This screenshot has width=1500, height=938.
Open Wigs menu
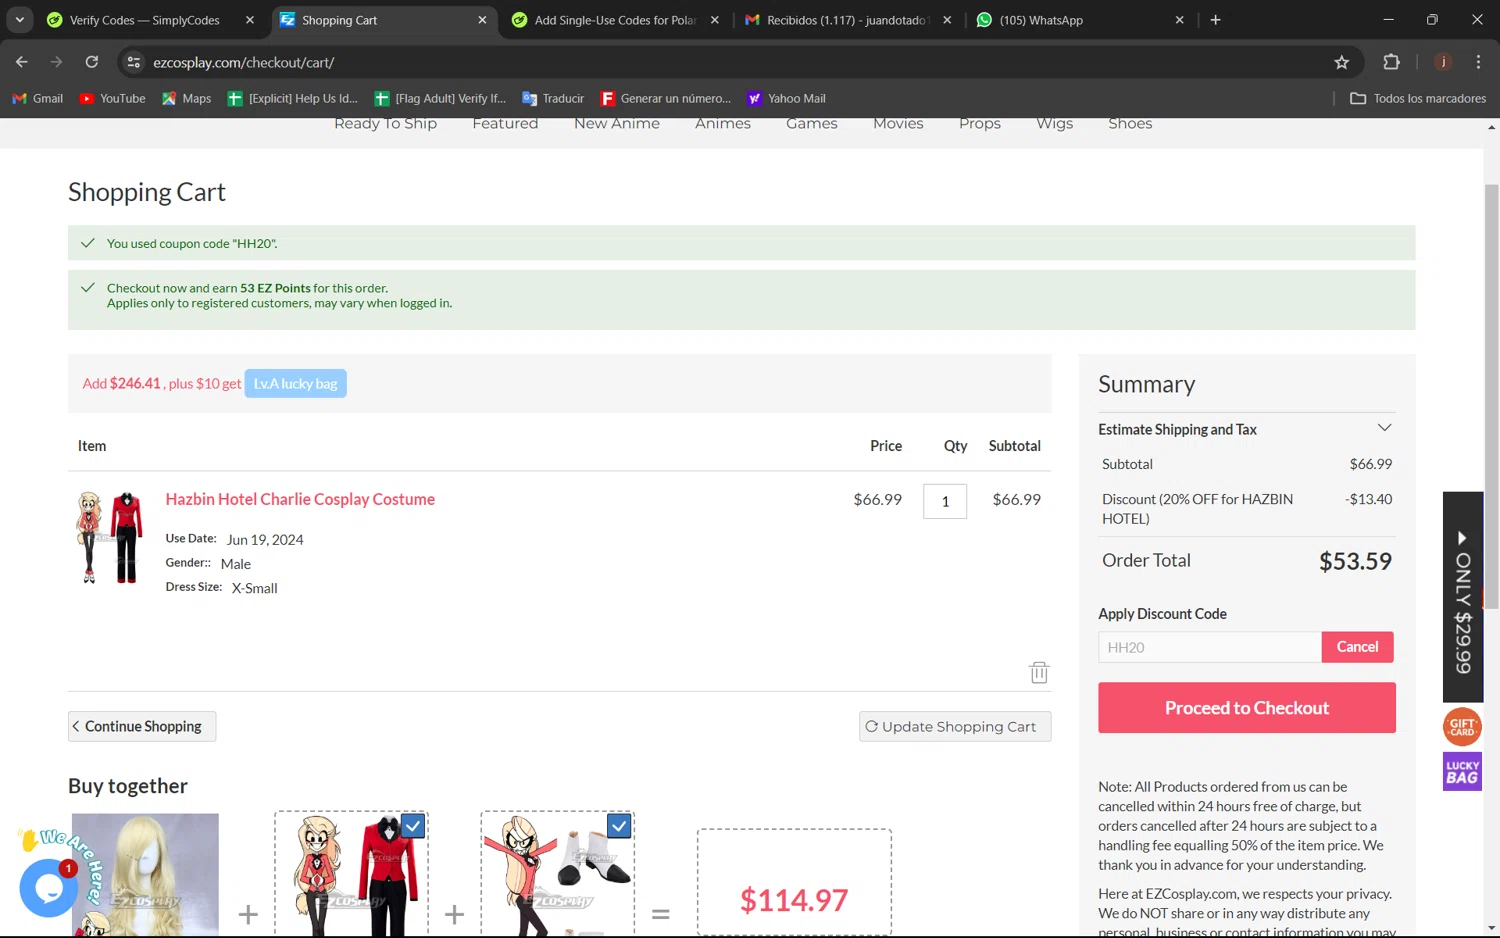pyautogui.click(x=1054, y=123)
